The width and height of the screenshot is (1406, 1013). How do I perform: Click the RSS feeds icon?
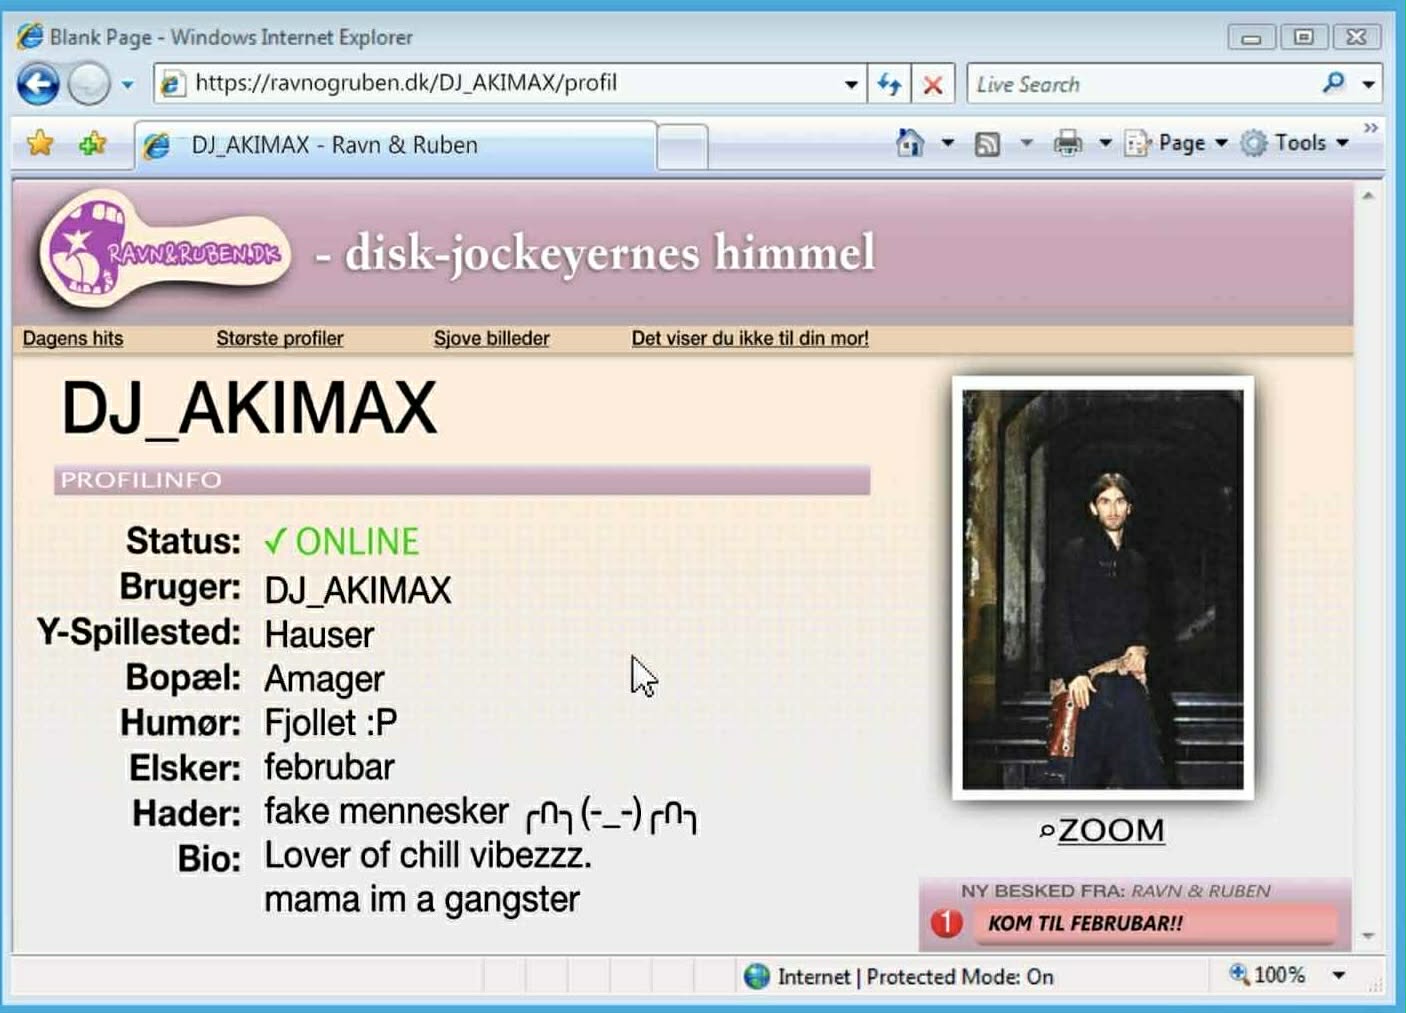pyautogui.click(x=987, y=144)
